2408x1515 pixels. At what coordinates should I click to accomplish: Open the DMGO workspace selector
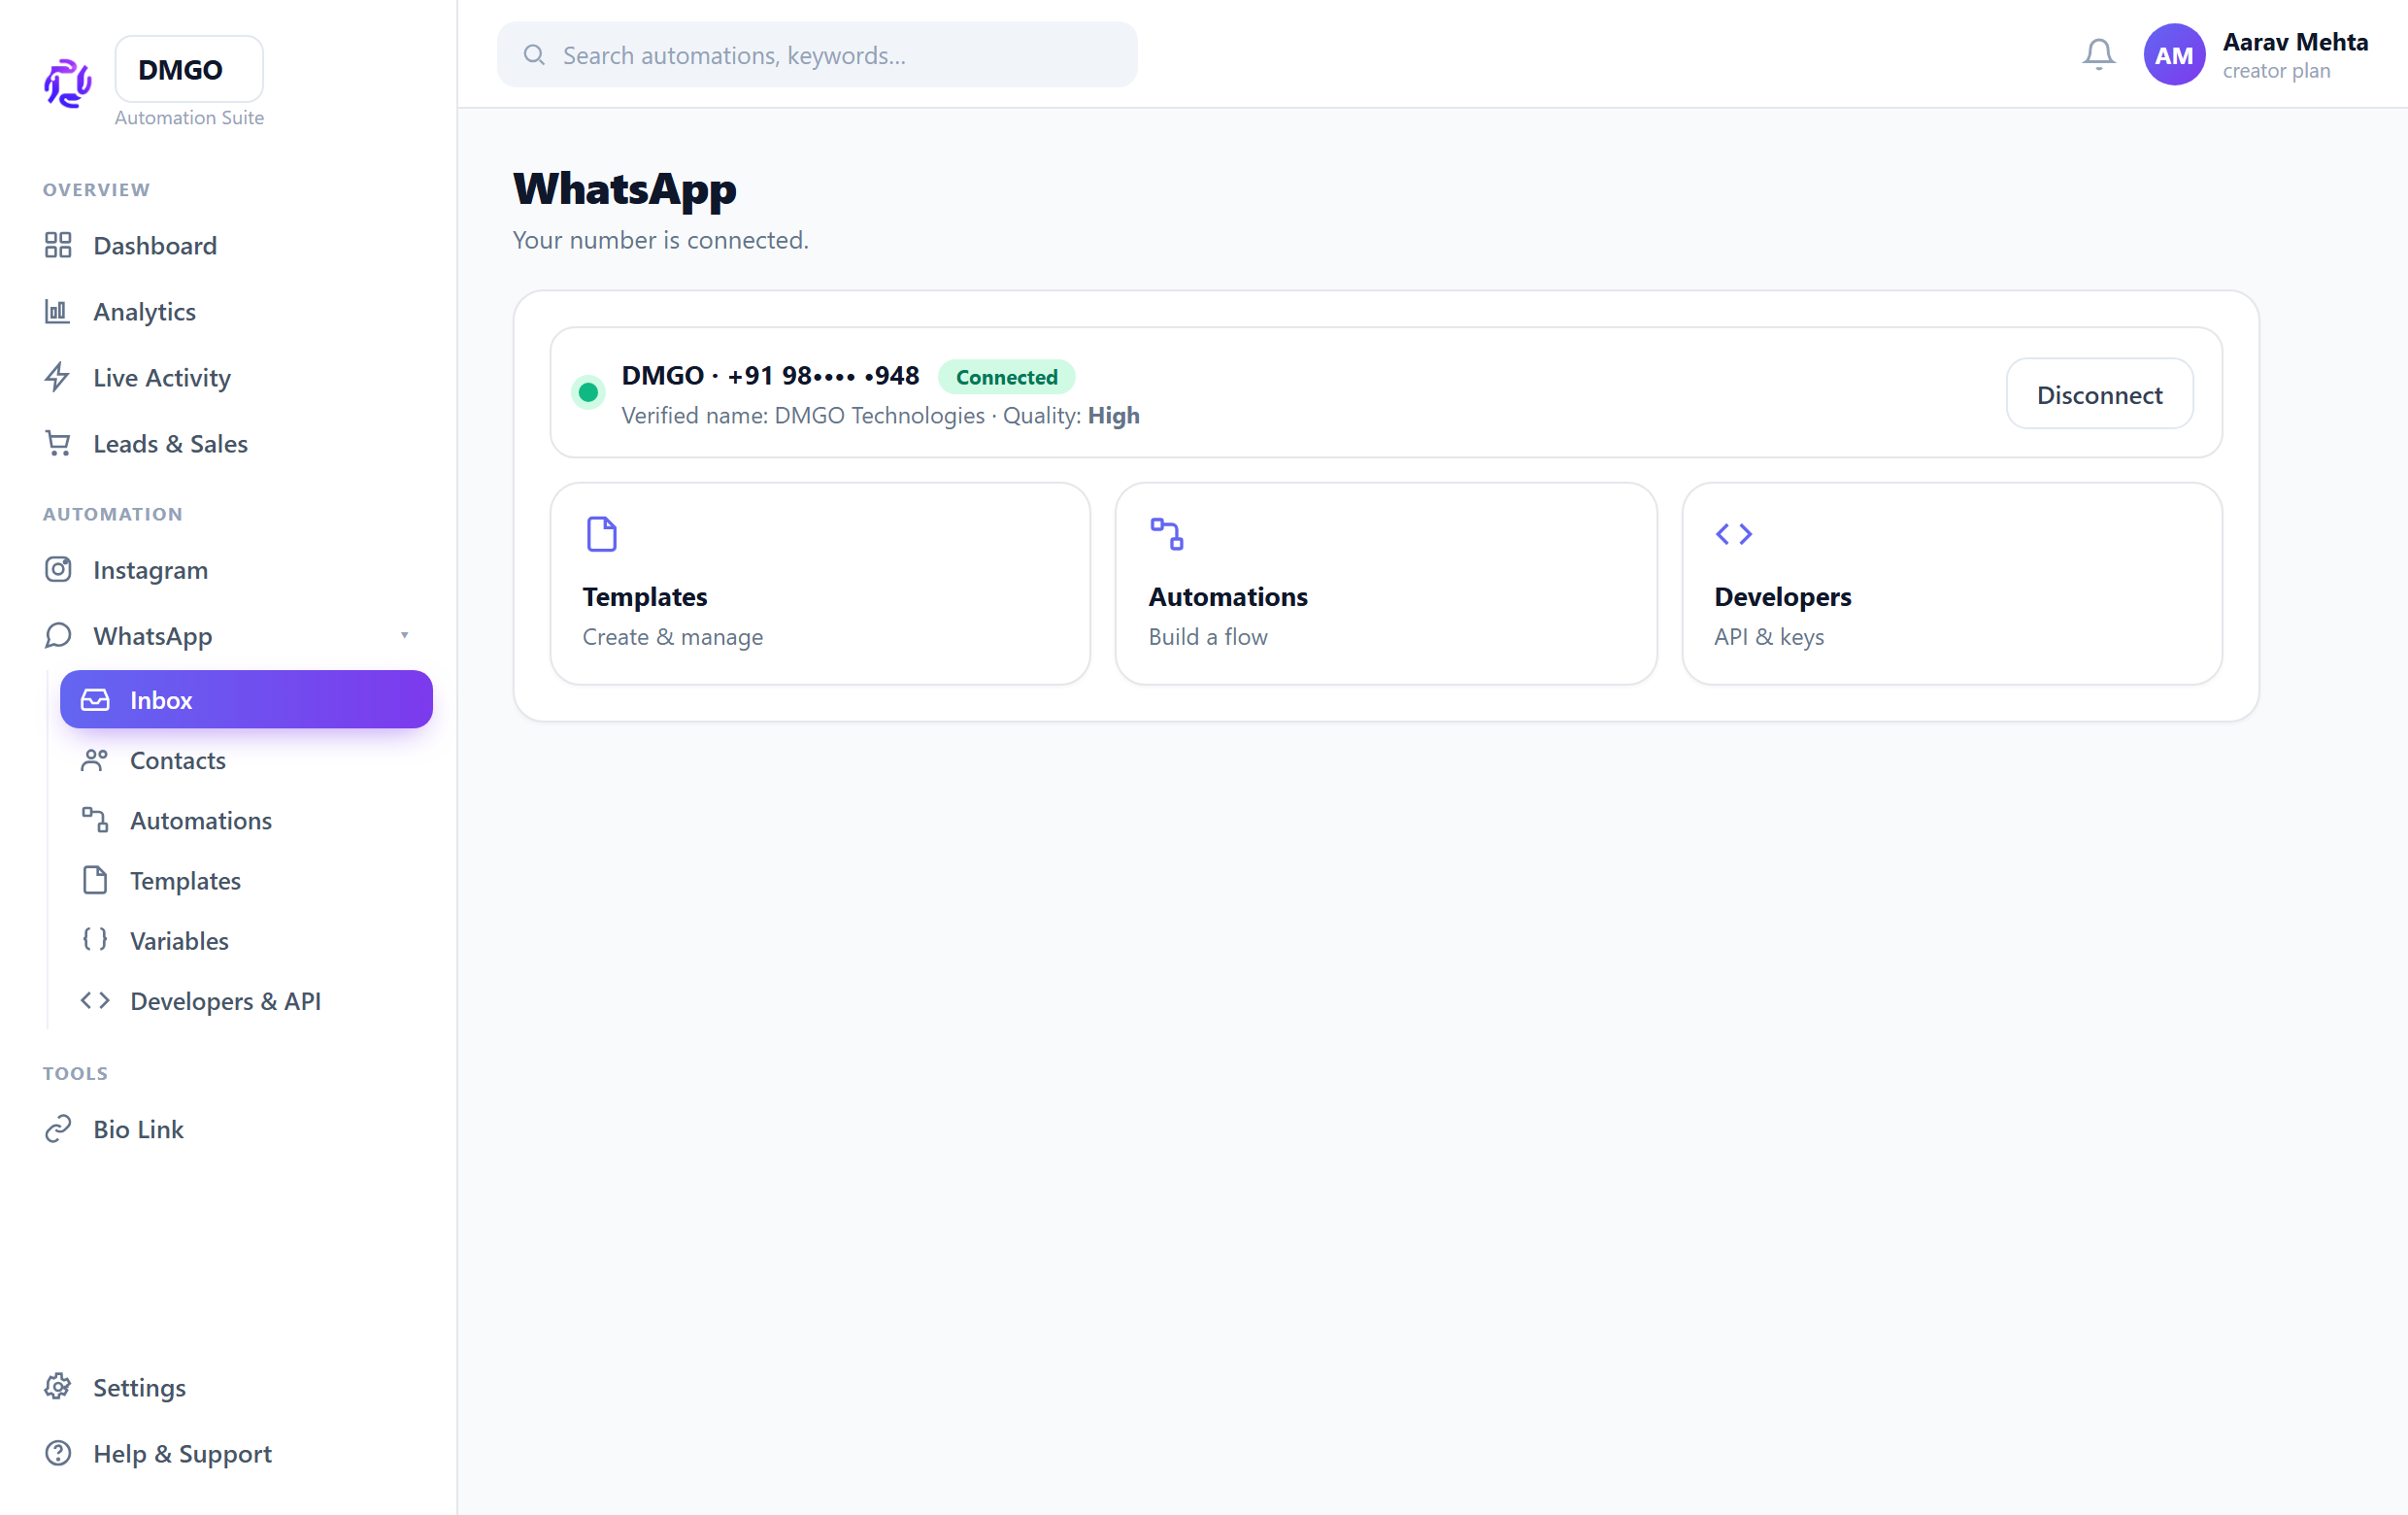(x=189, y=69)
